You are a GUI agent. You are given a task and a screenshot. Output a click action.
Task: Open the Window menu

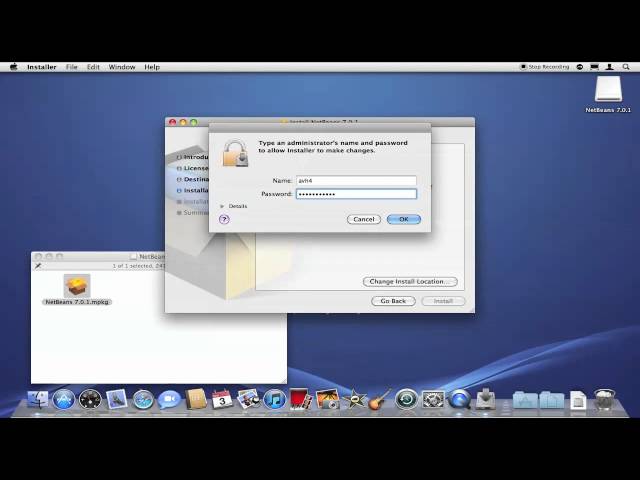[122, 67]
